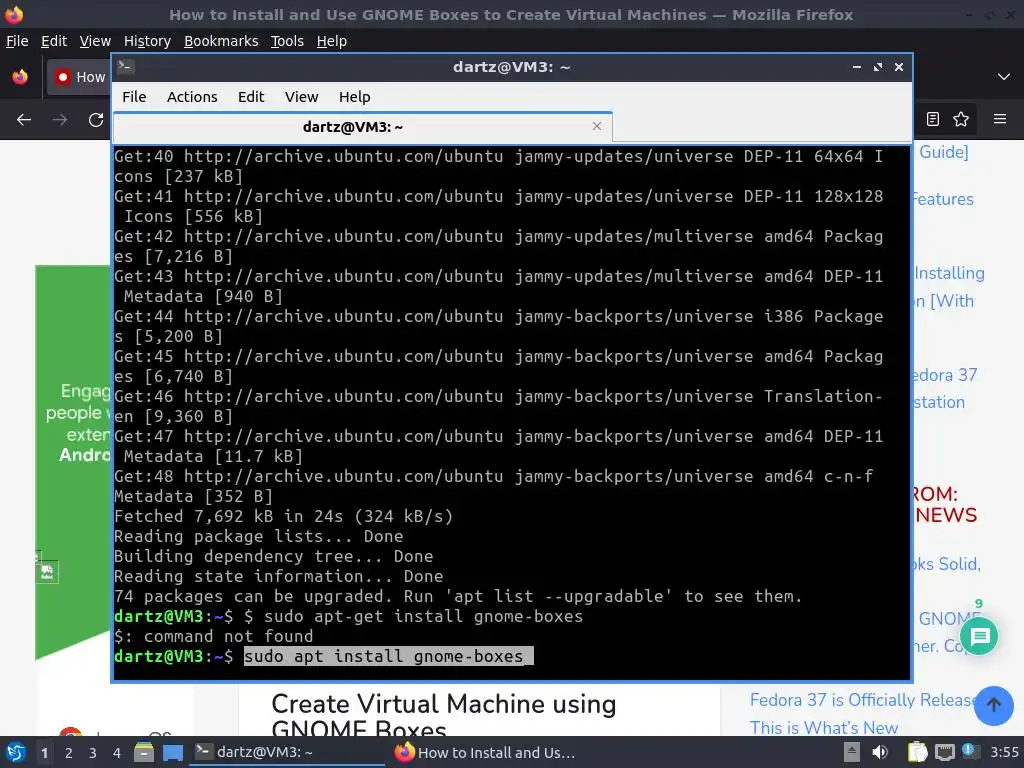1024x768 pixels.
Task: Open Firefox Bookmarks menu
Action: click(221, 41)
